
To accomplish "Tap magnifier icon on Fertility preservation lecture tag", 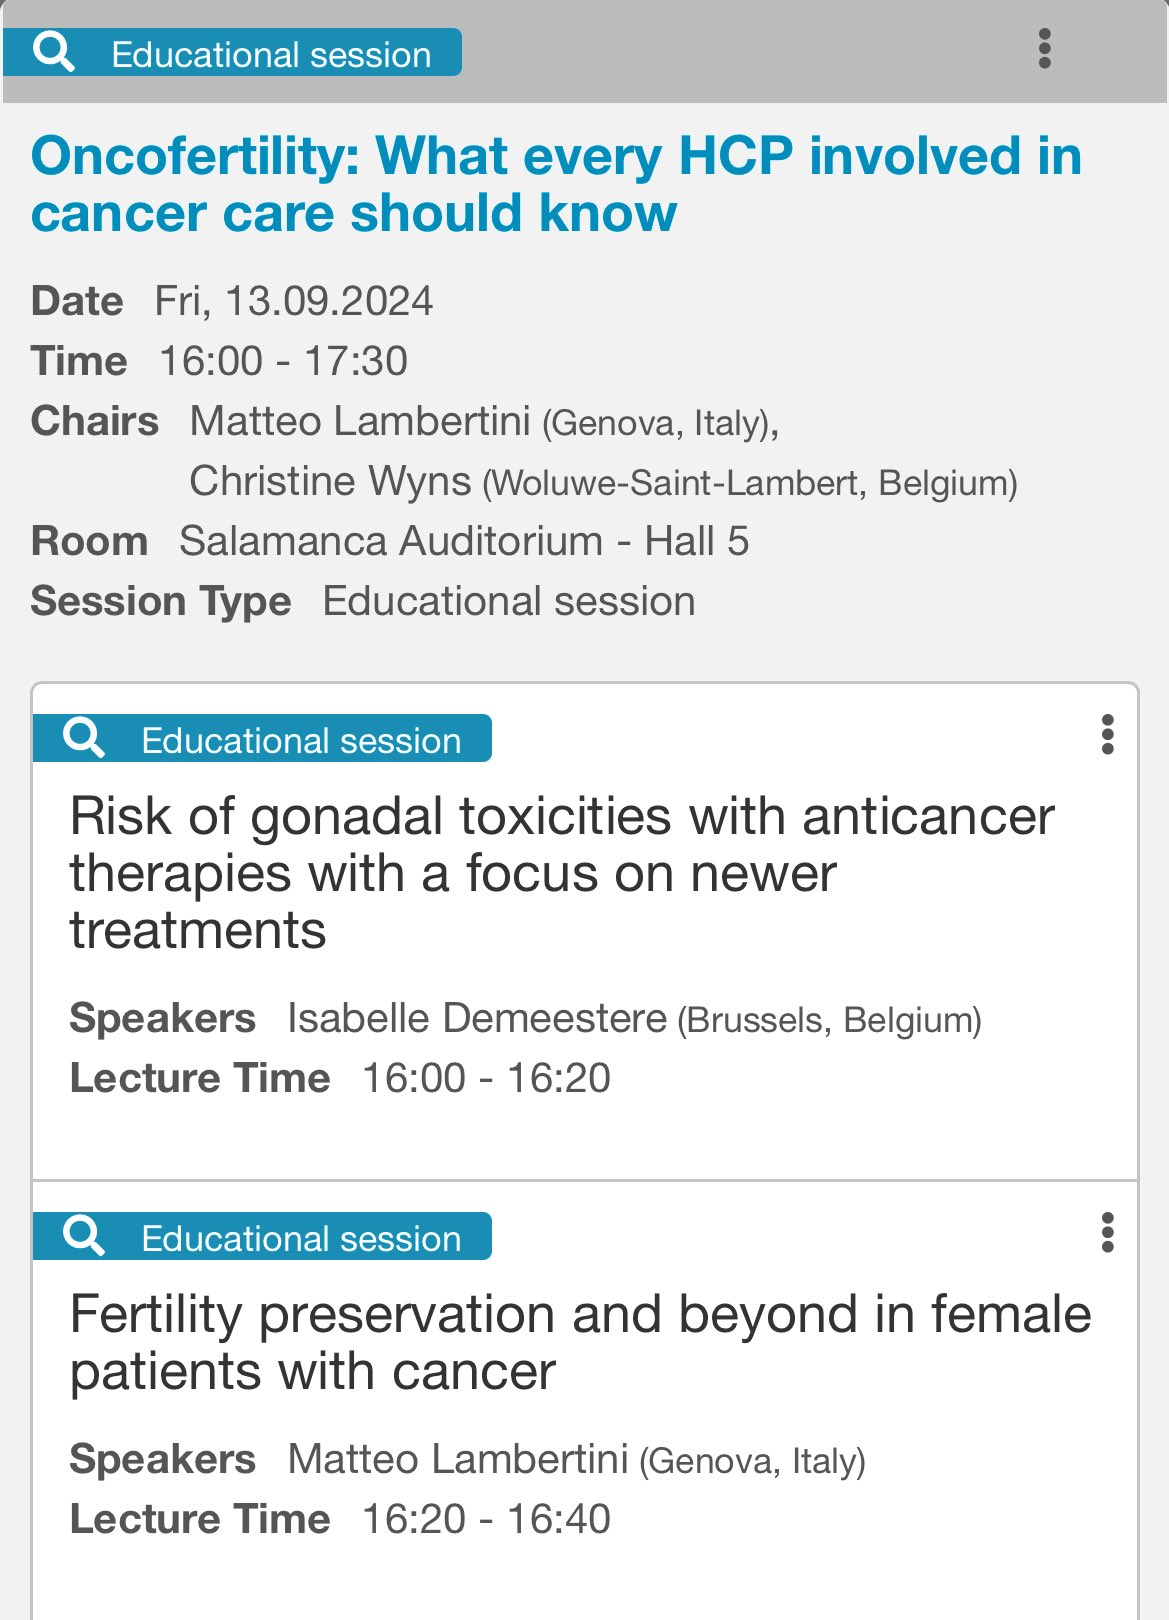I will [x=84, y=1237].
